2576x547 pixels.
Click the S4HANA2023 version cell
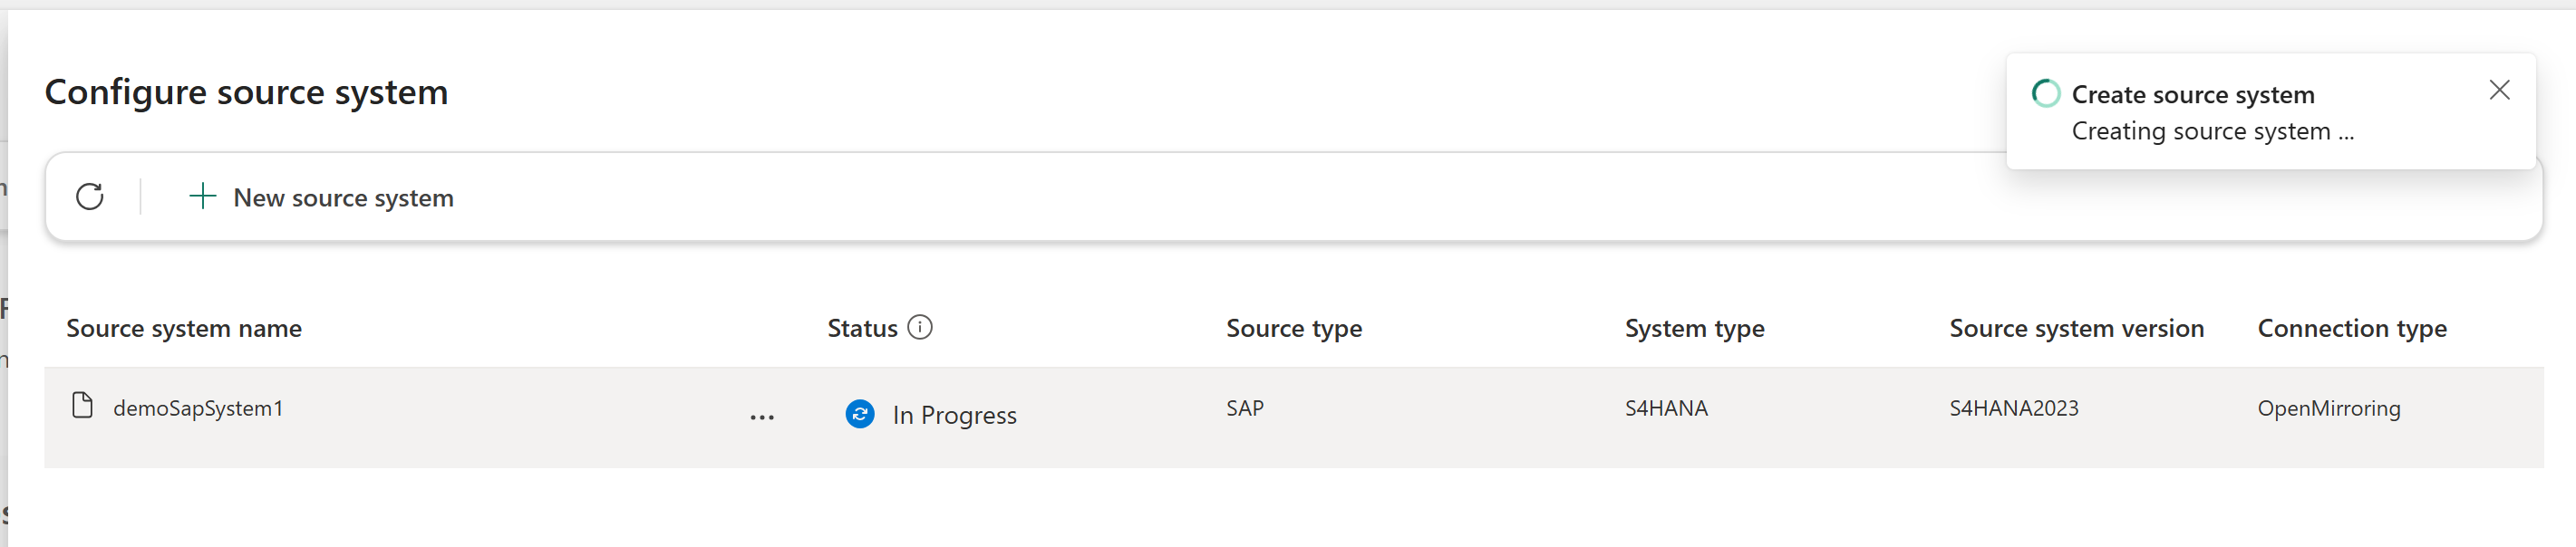[2013, 408]
